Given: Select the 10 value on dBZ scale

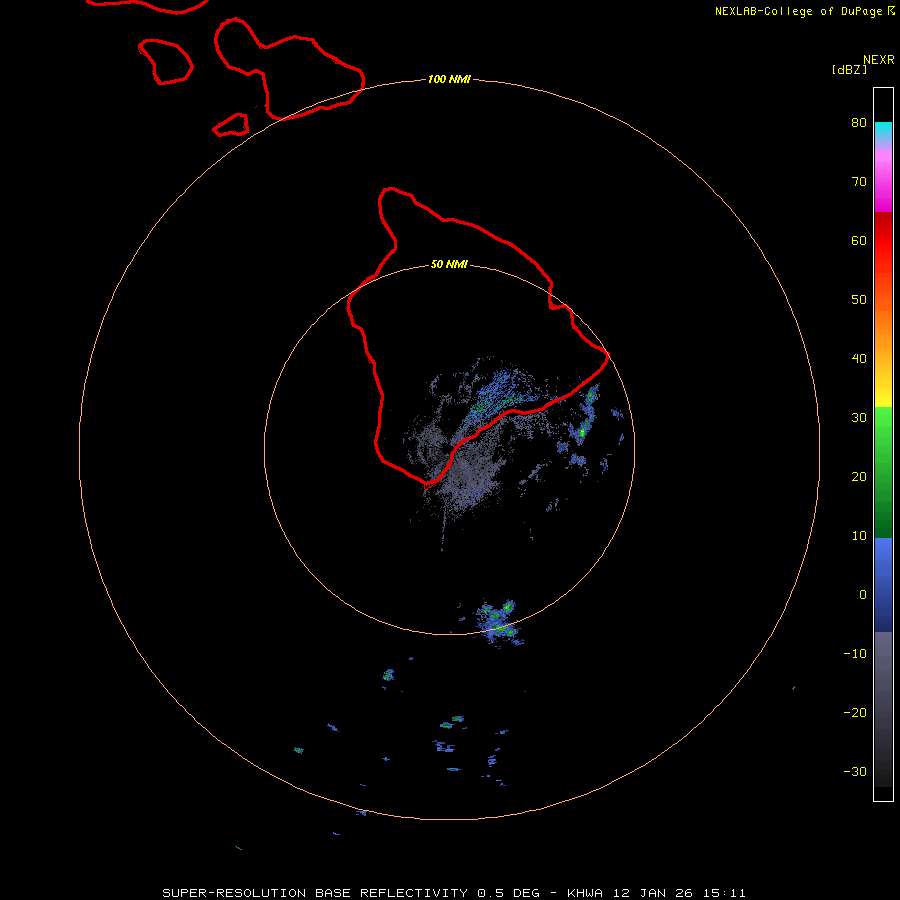Looking at the screenshot, I should [x=859, y=536].
